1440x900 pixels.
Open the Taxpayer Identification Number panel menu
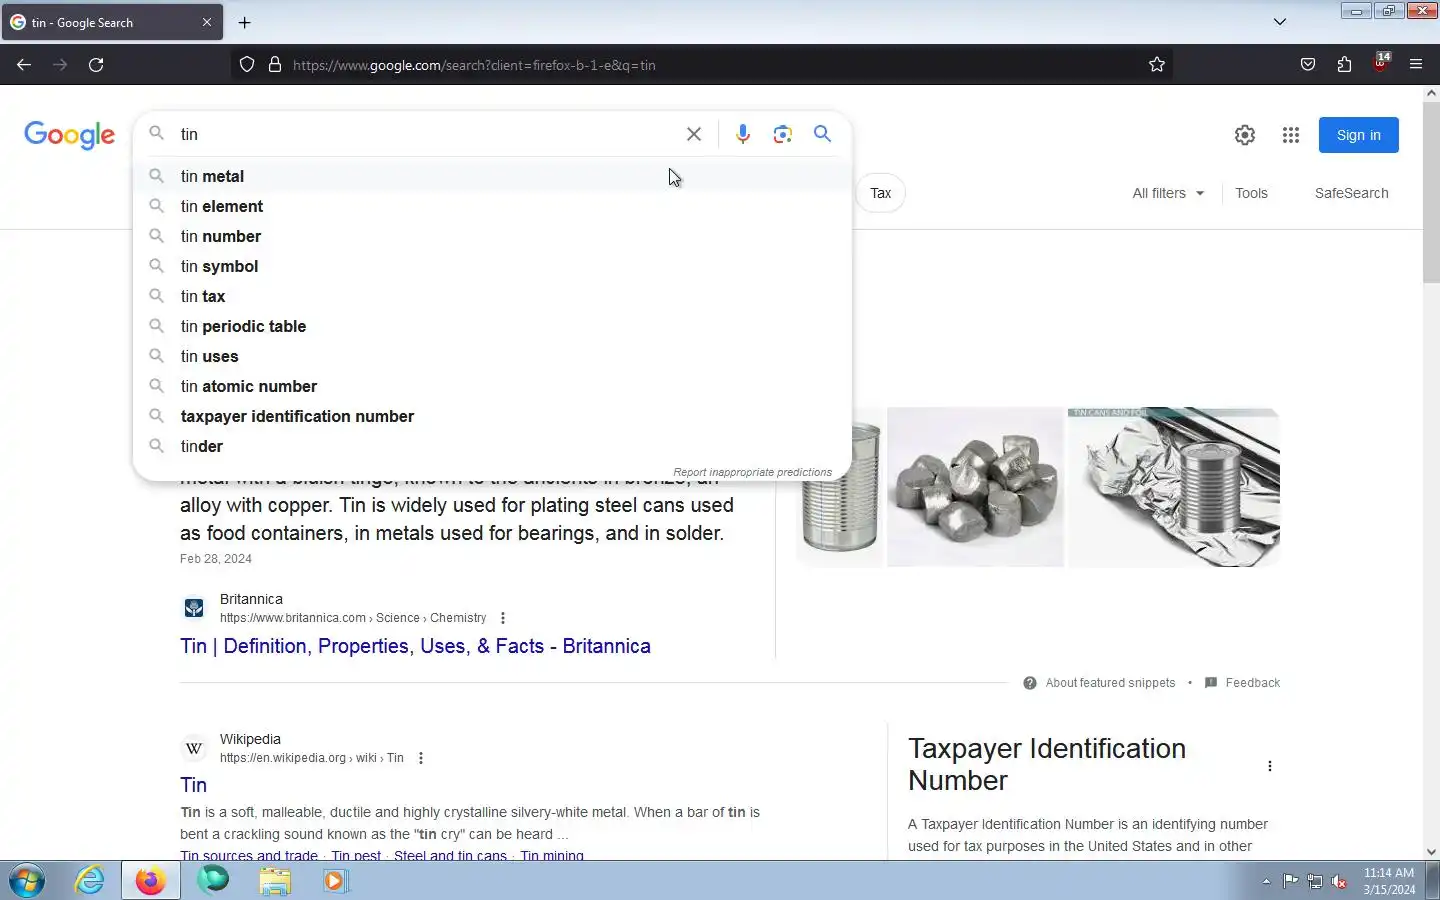point(1270,766)
